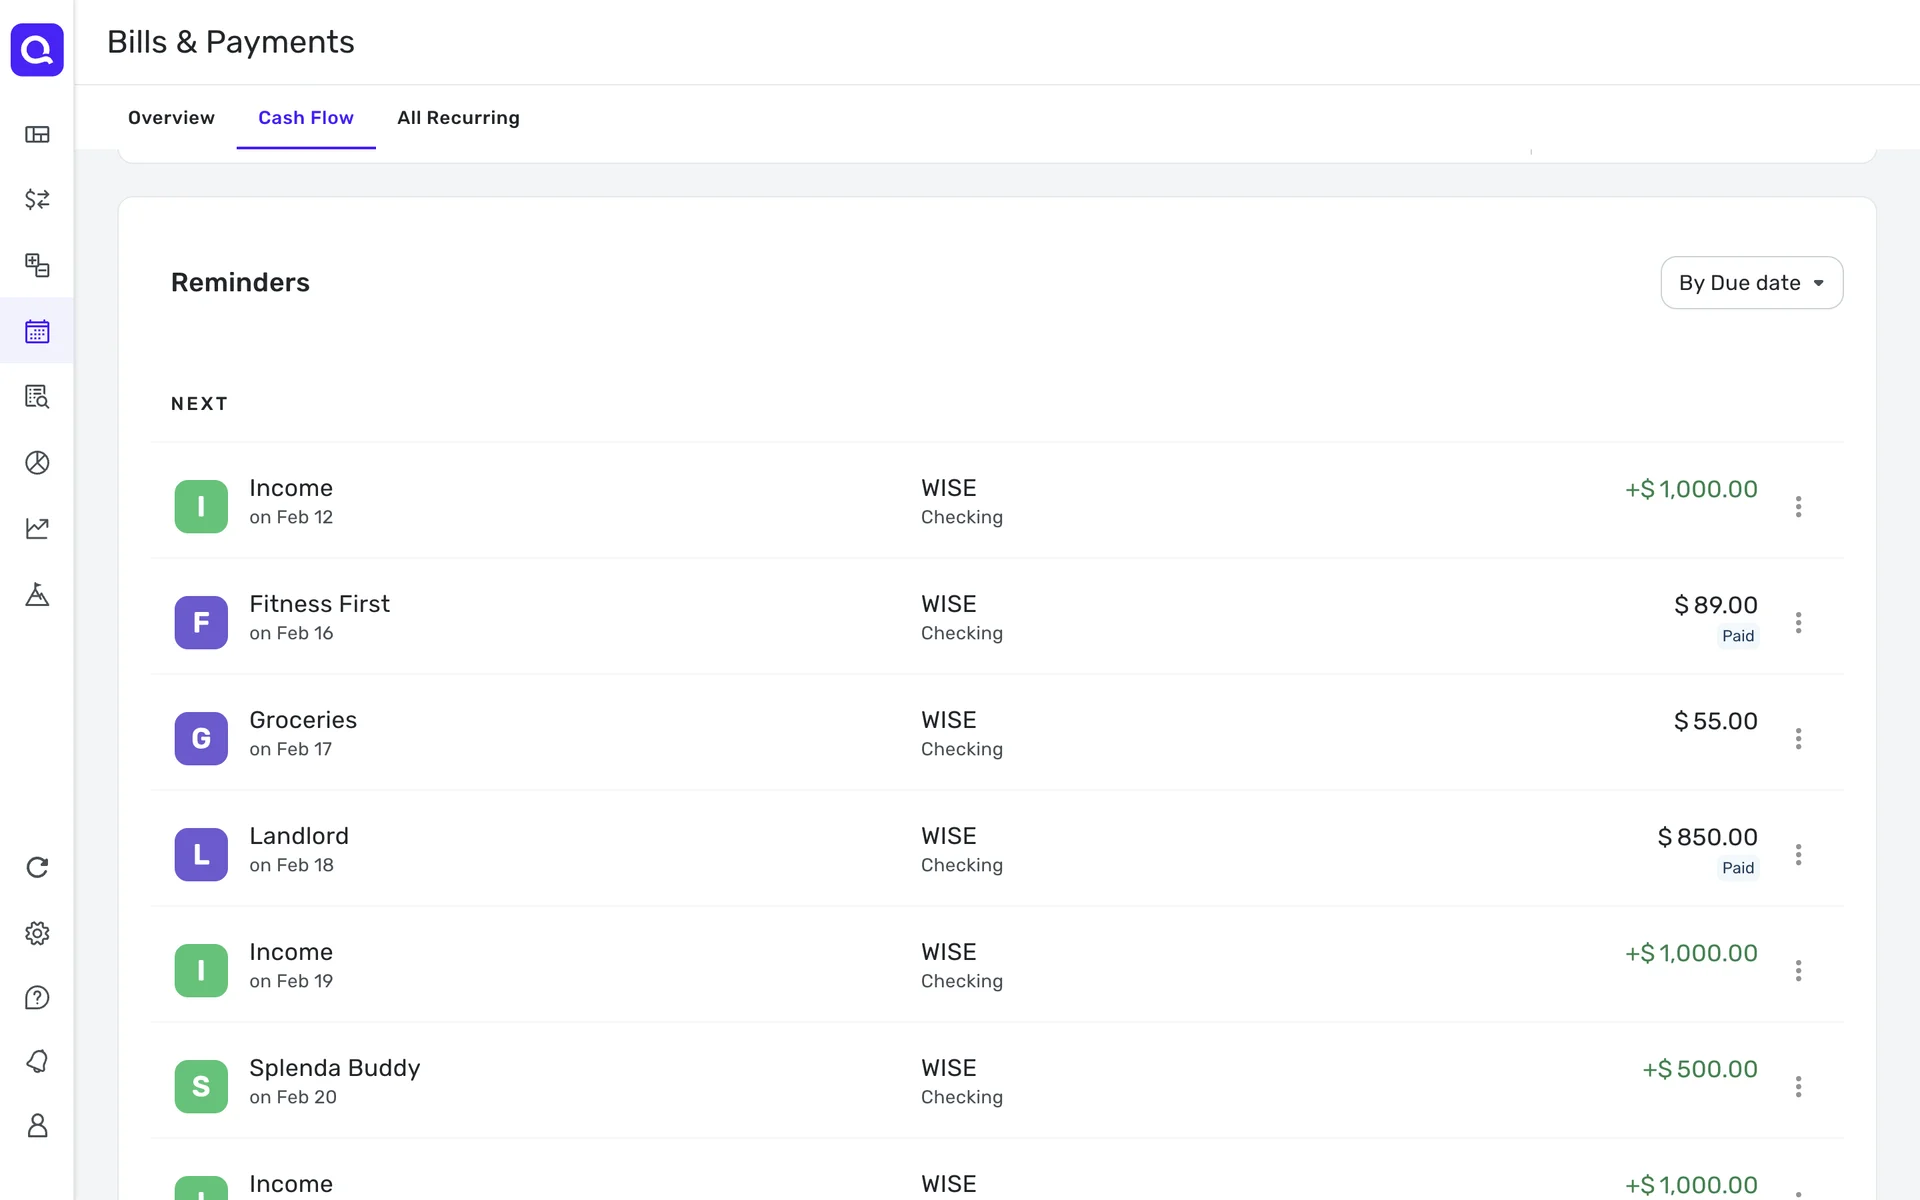1920x1200 pixels.
Task: Switch to the All Recurring tab
Action: tap(458, 118)
